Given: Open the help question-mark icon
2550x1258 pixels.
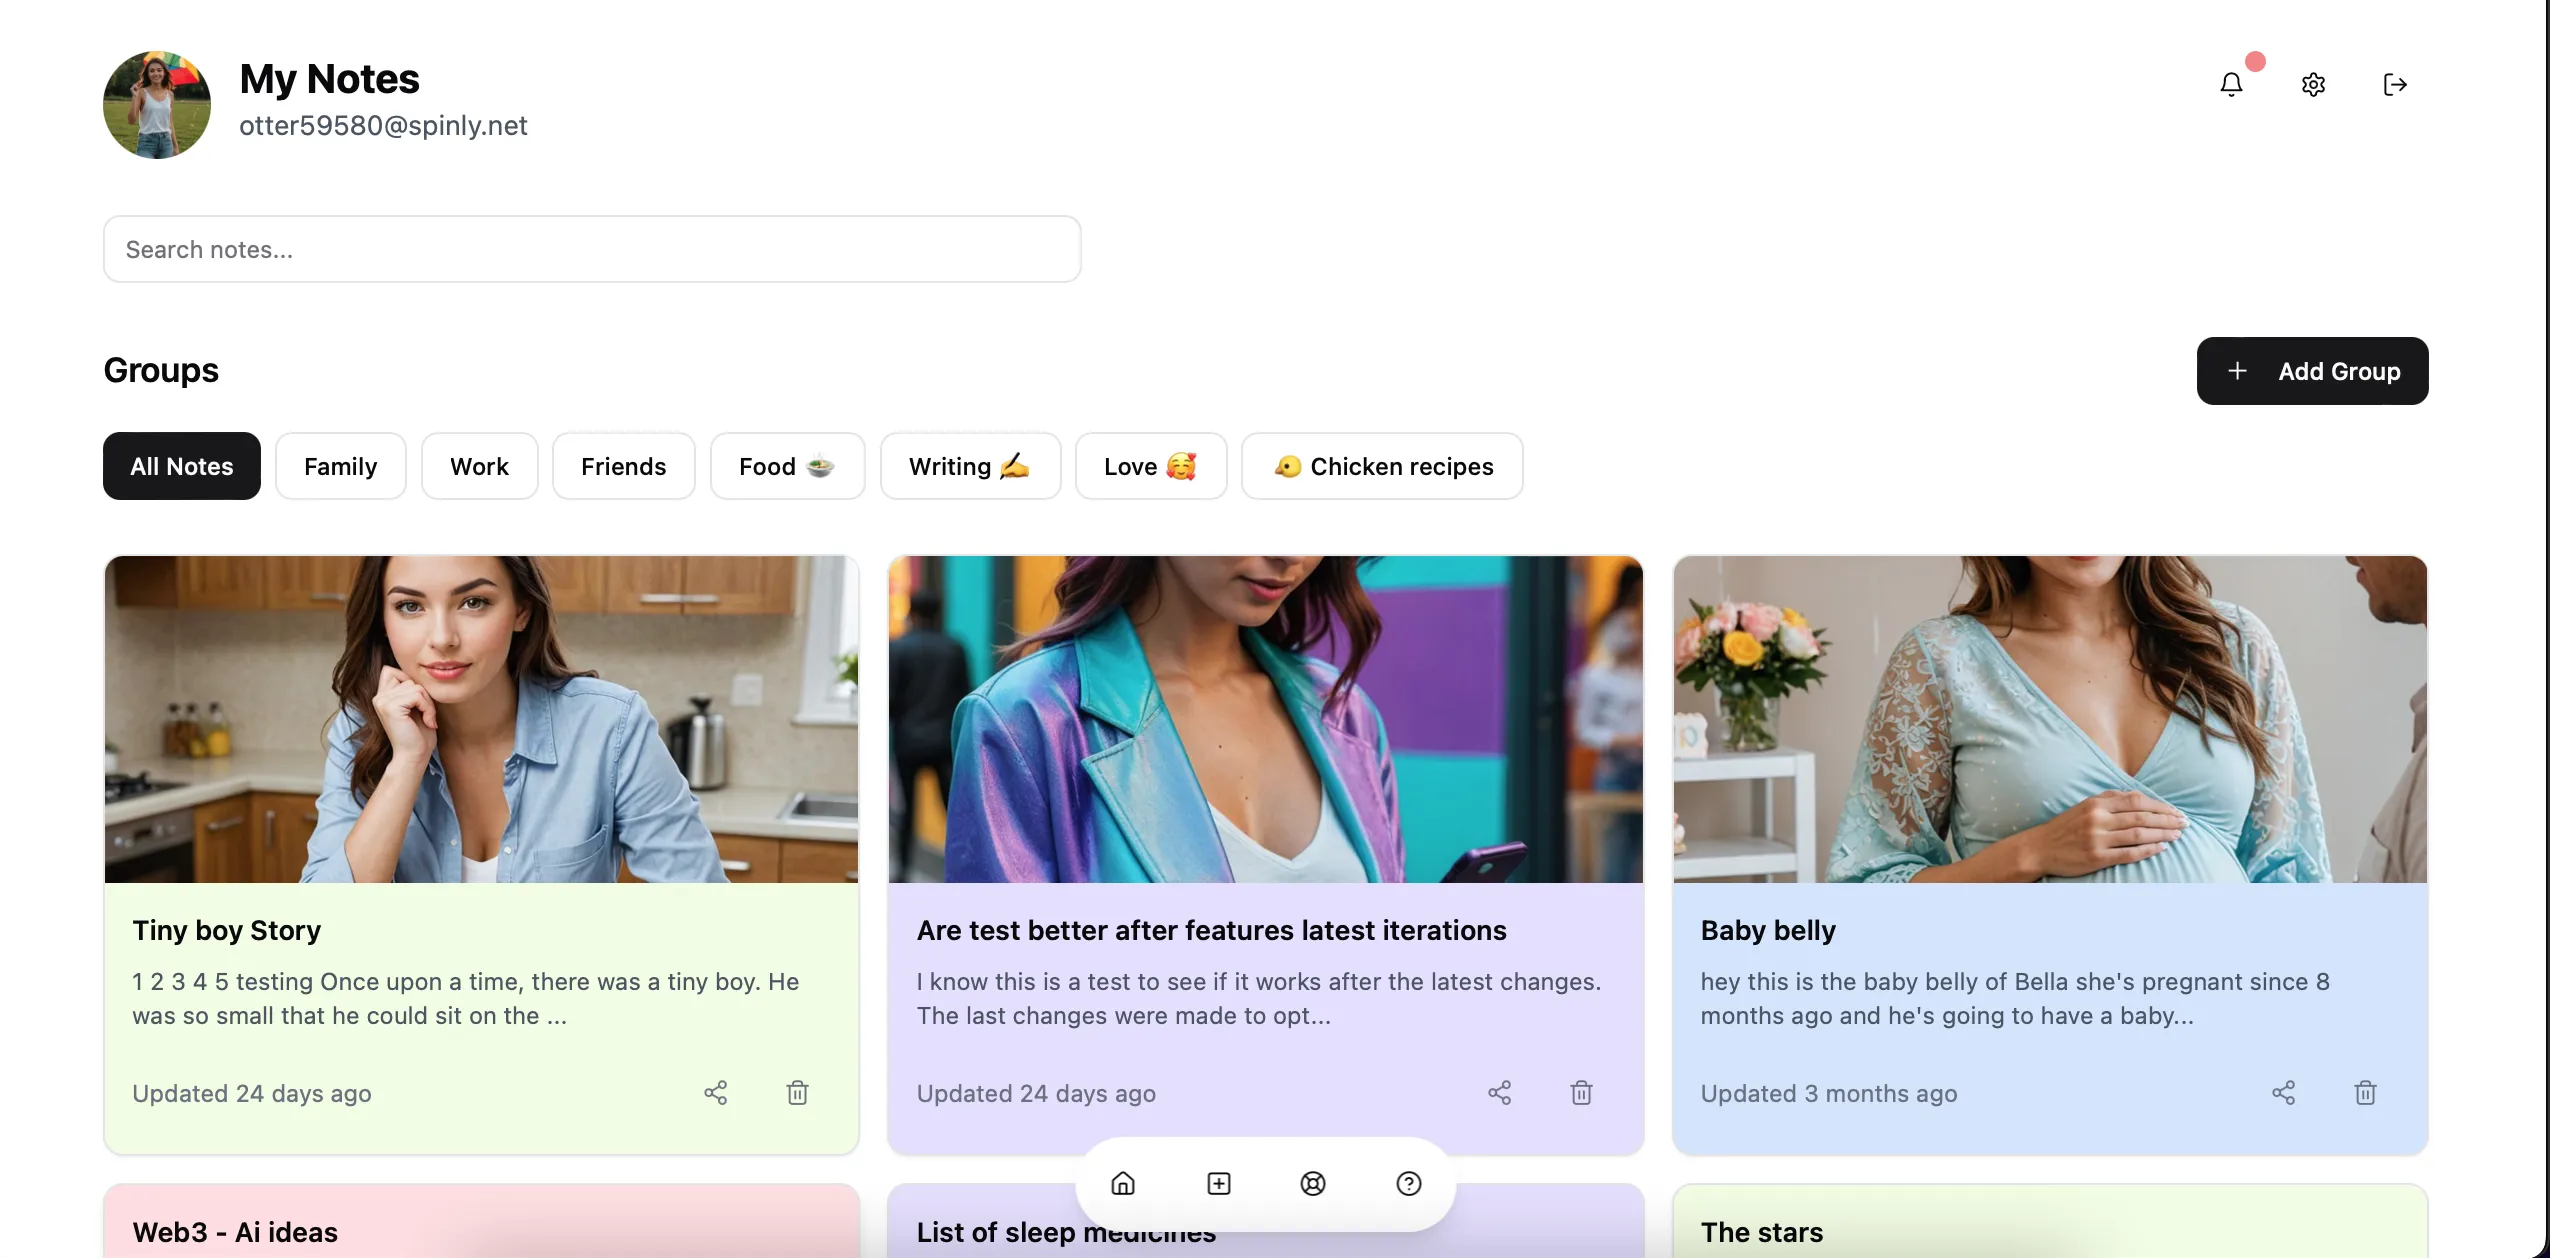Looking at the screenshot, I should 1408,1183.
